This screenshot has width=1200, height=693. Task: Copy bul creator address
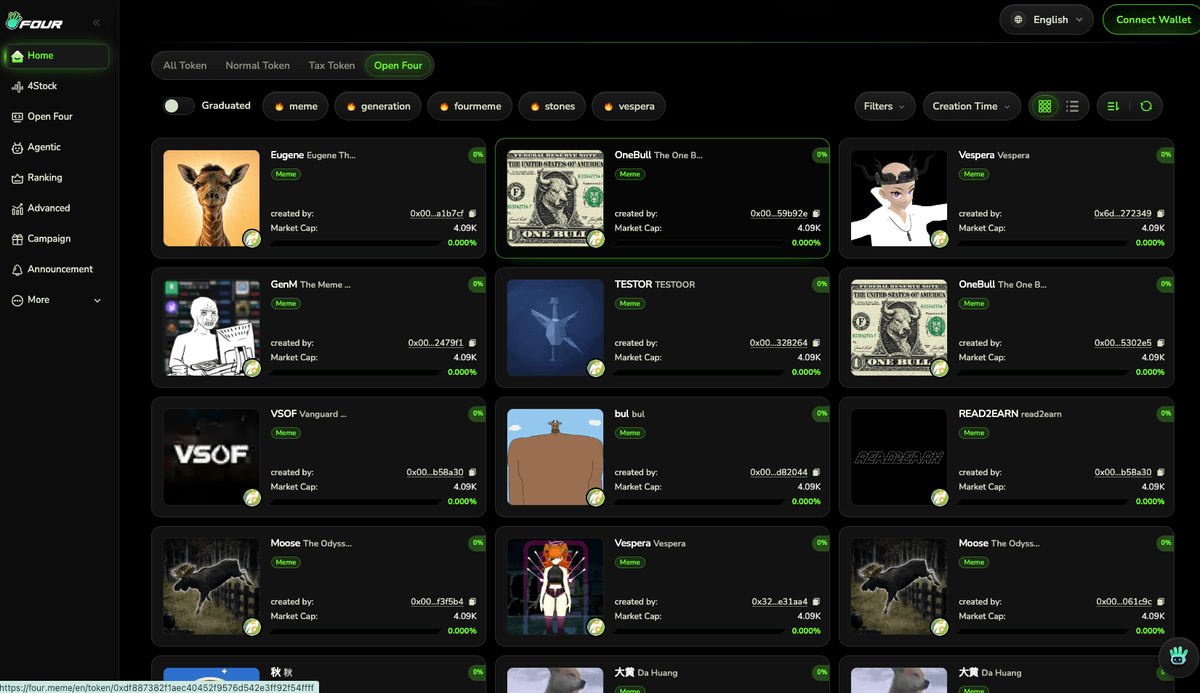pos(817,472)
